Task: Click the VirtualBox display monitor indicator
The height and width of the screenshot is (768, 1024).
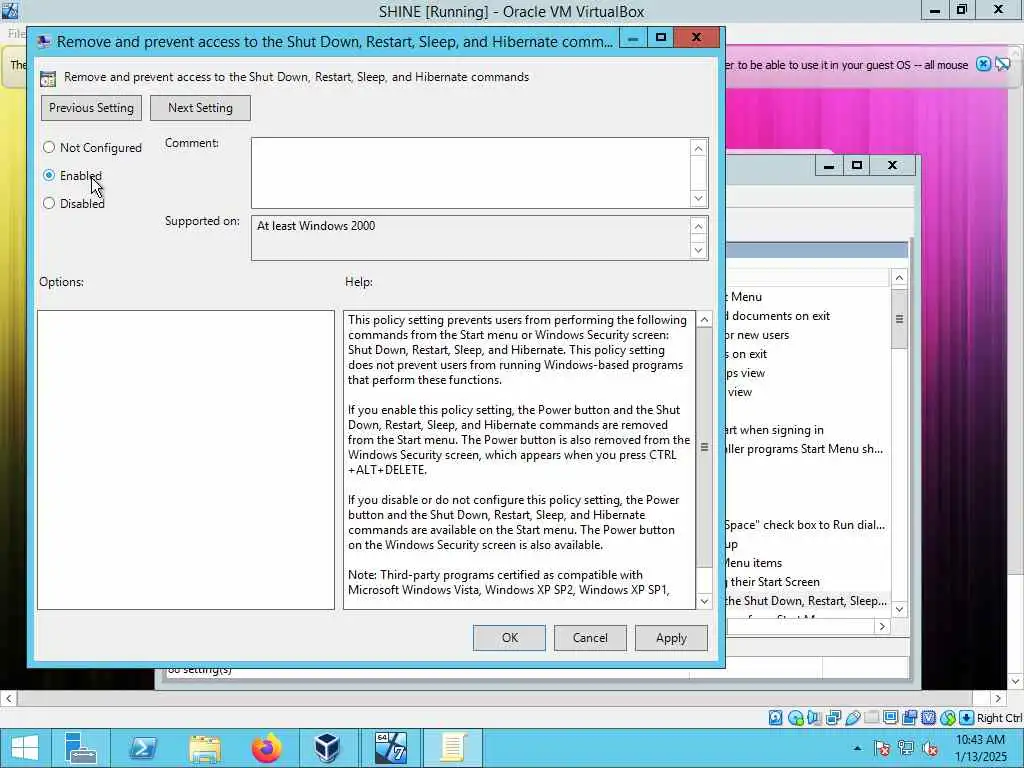Action: [x=890, y=718]
